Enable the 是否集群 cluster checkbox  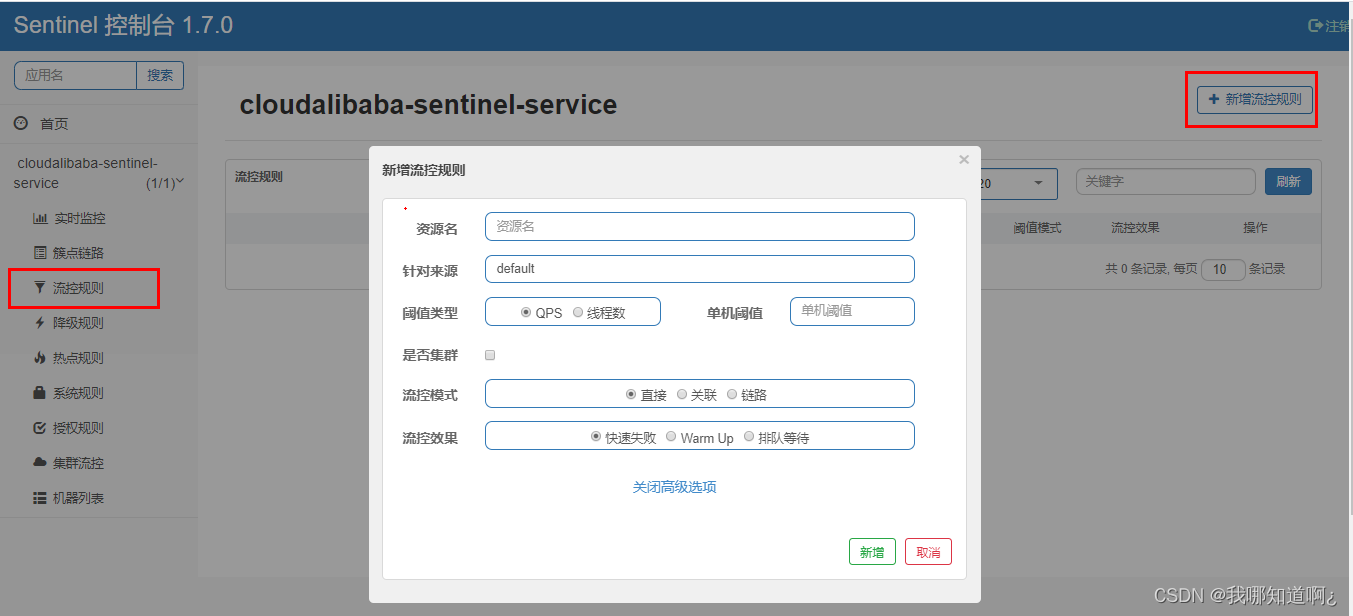[489, 354]
